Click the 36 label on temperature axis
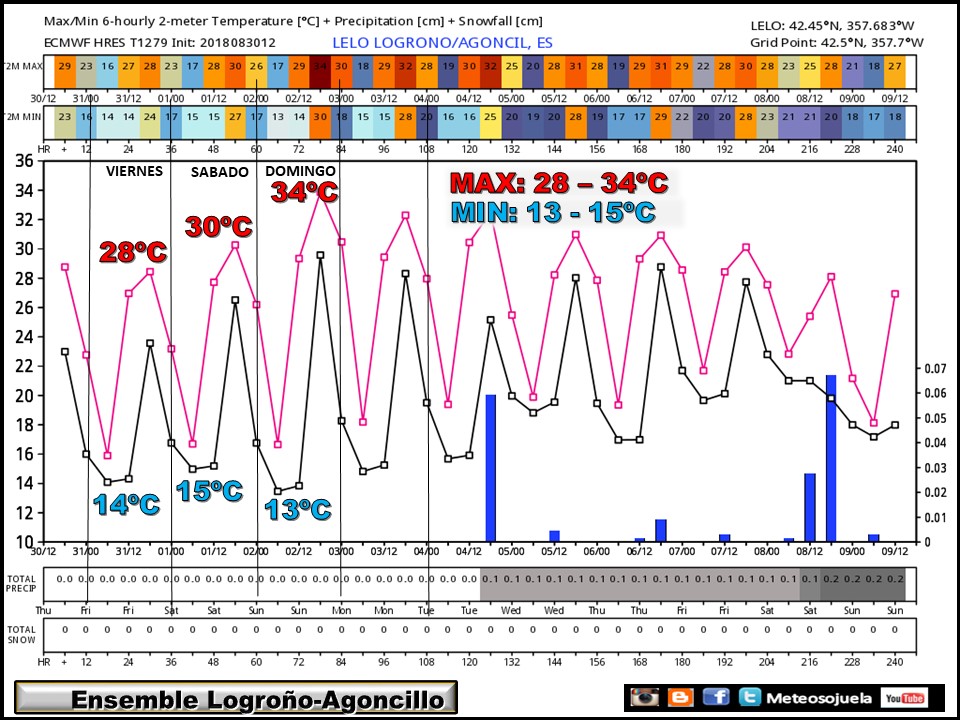The width and height of the screenshot is (960, 720). (x=24, y=161)
